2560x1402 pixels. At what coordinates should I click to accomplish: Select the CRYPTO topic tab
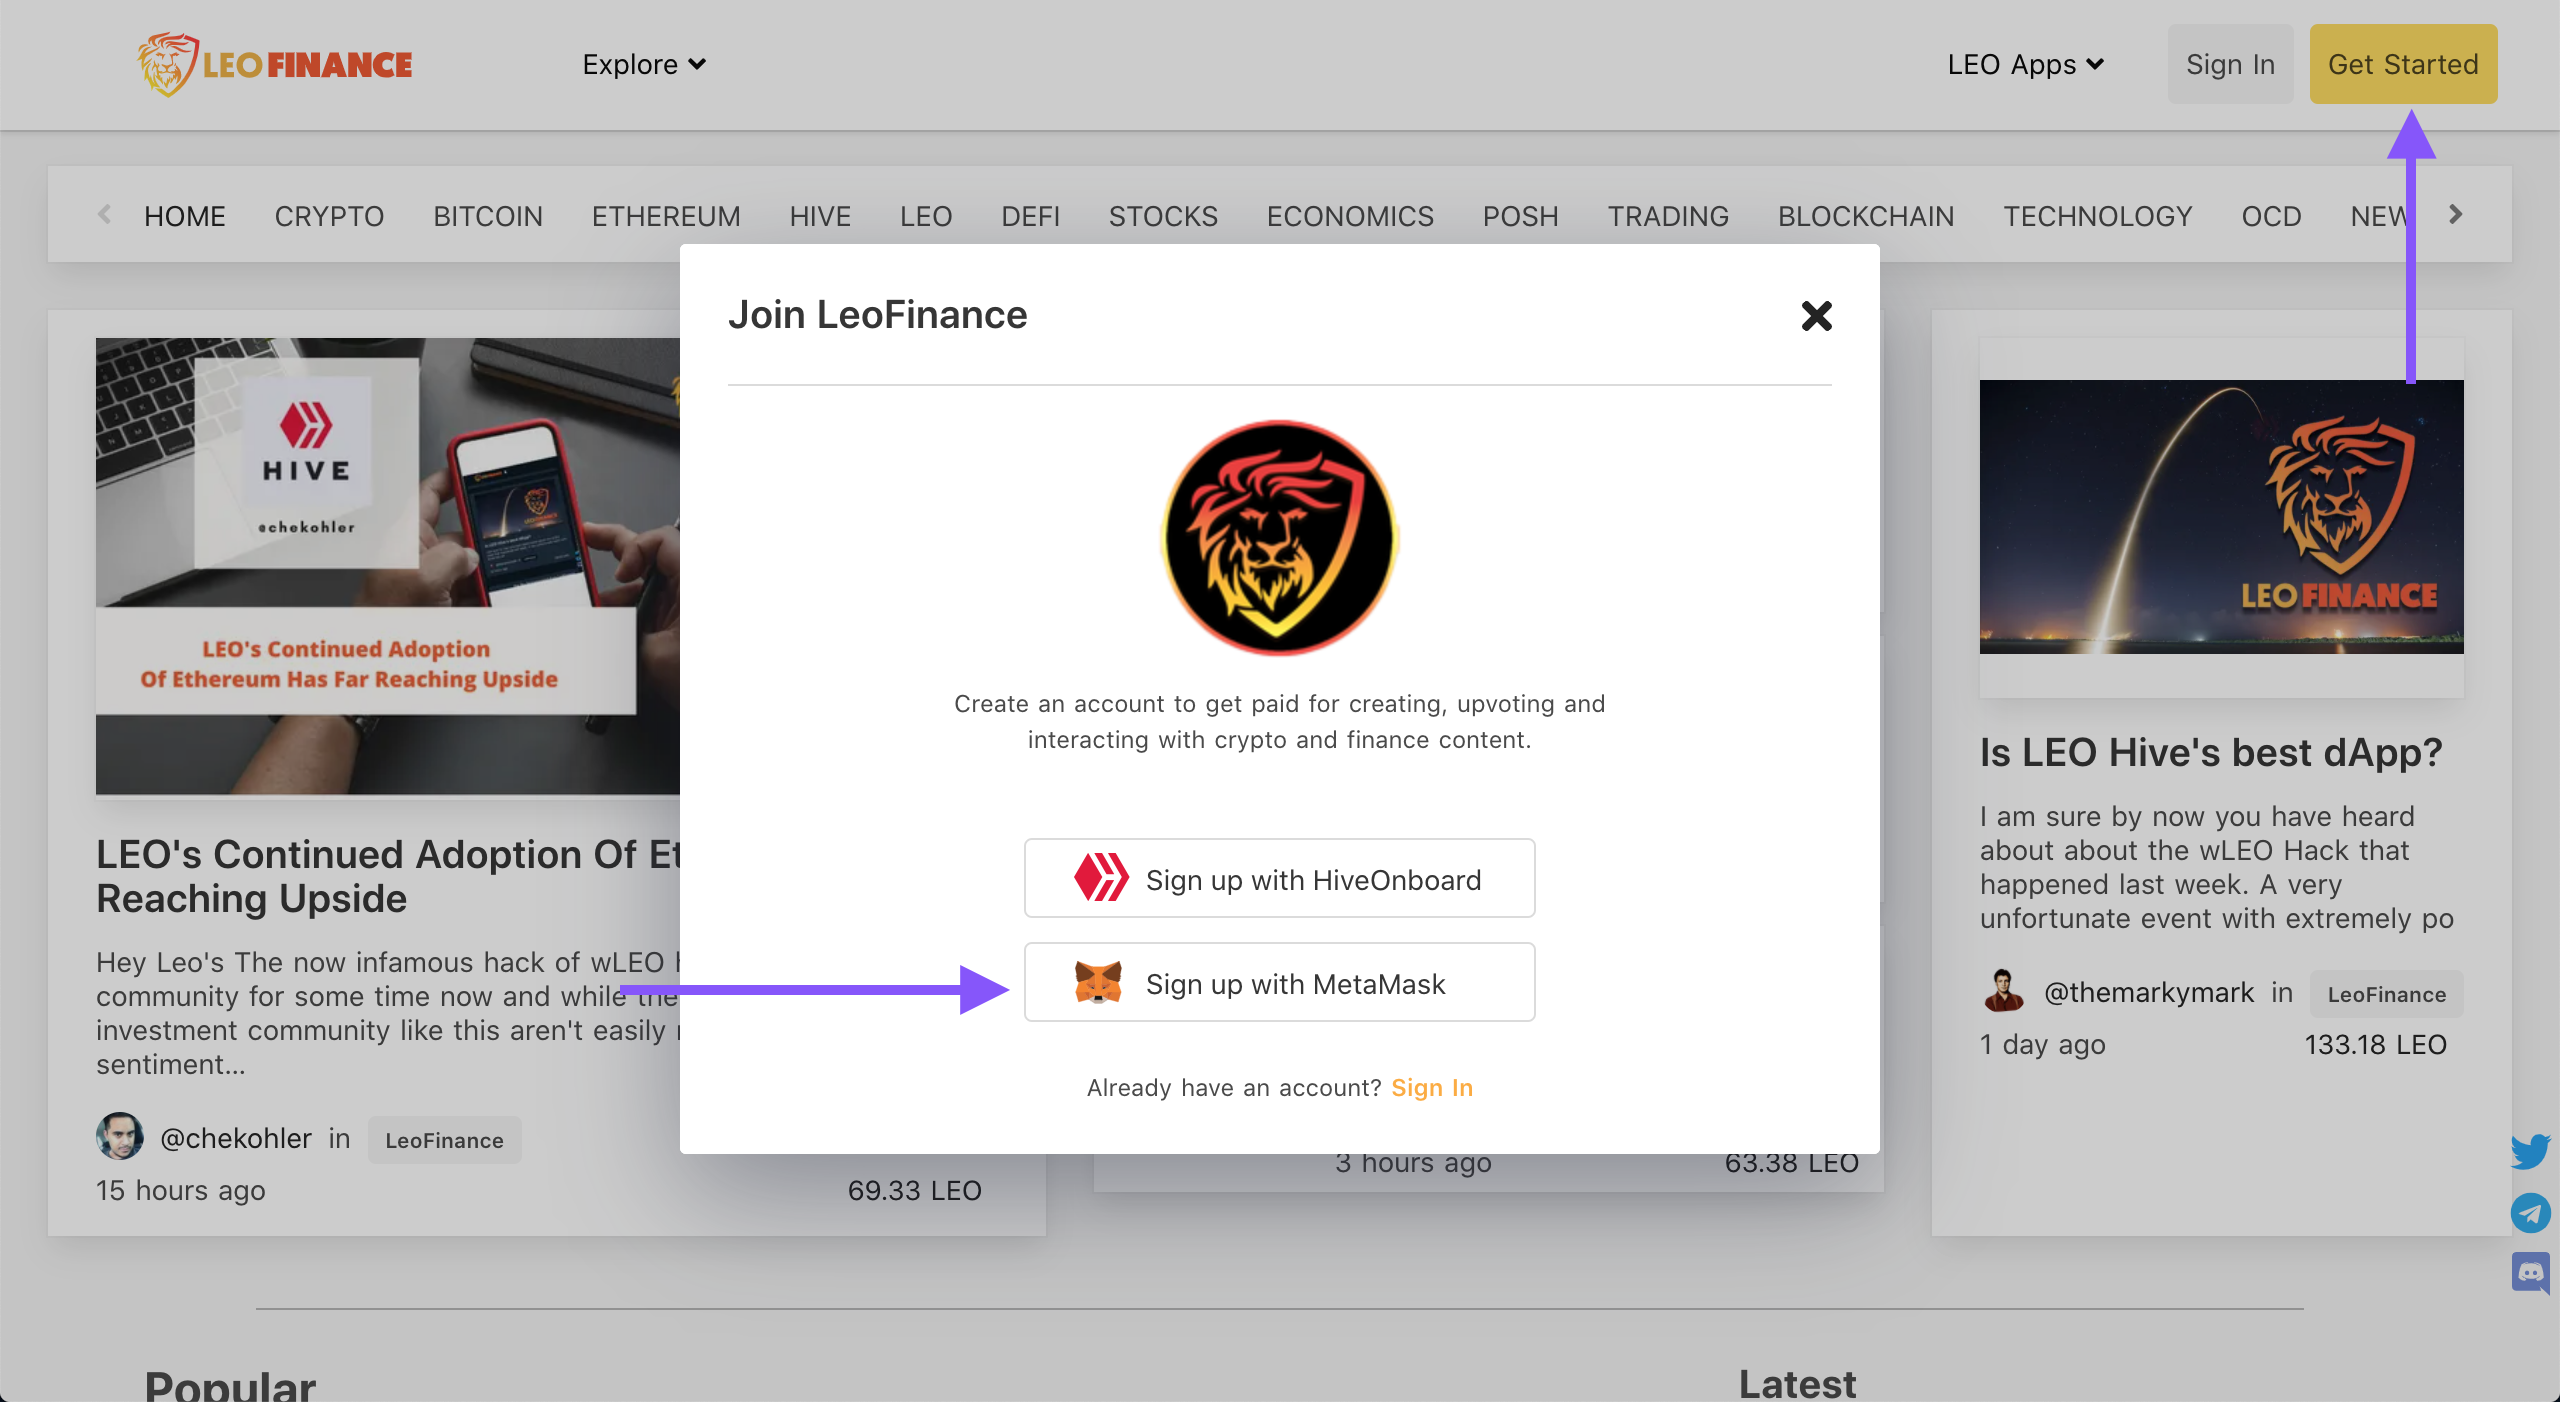point(329,216)
